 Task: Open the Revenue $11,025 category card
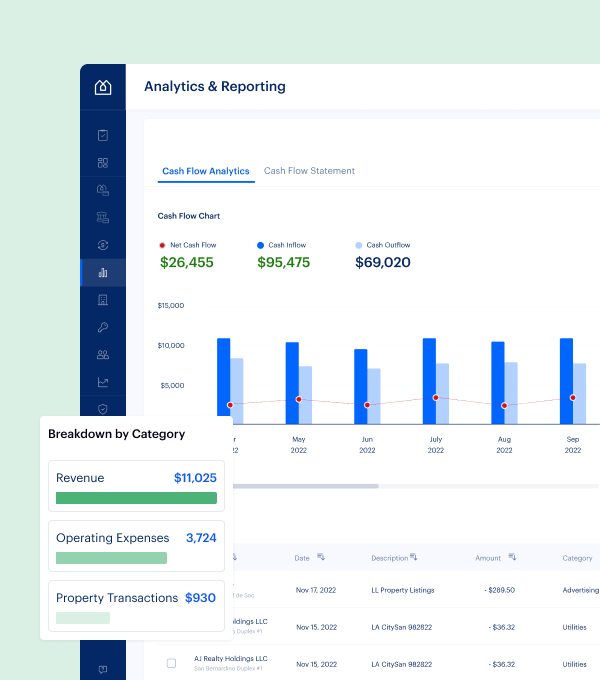(x=136, y=486)
